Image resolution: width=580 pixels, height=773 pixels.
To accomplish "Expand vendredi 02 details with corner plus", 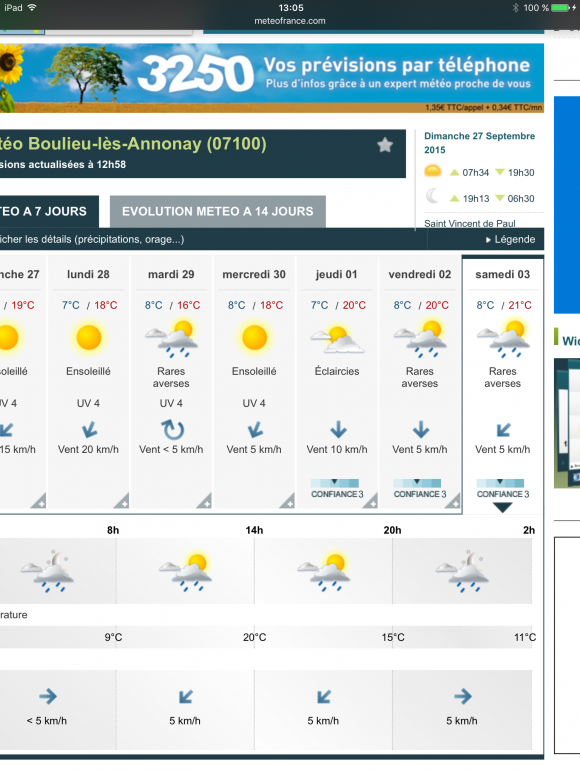I will tap(453, 501).
